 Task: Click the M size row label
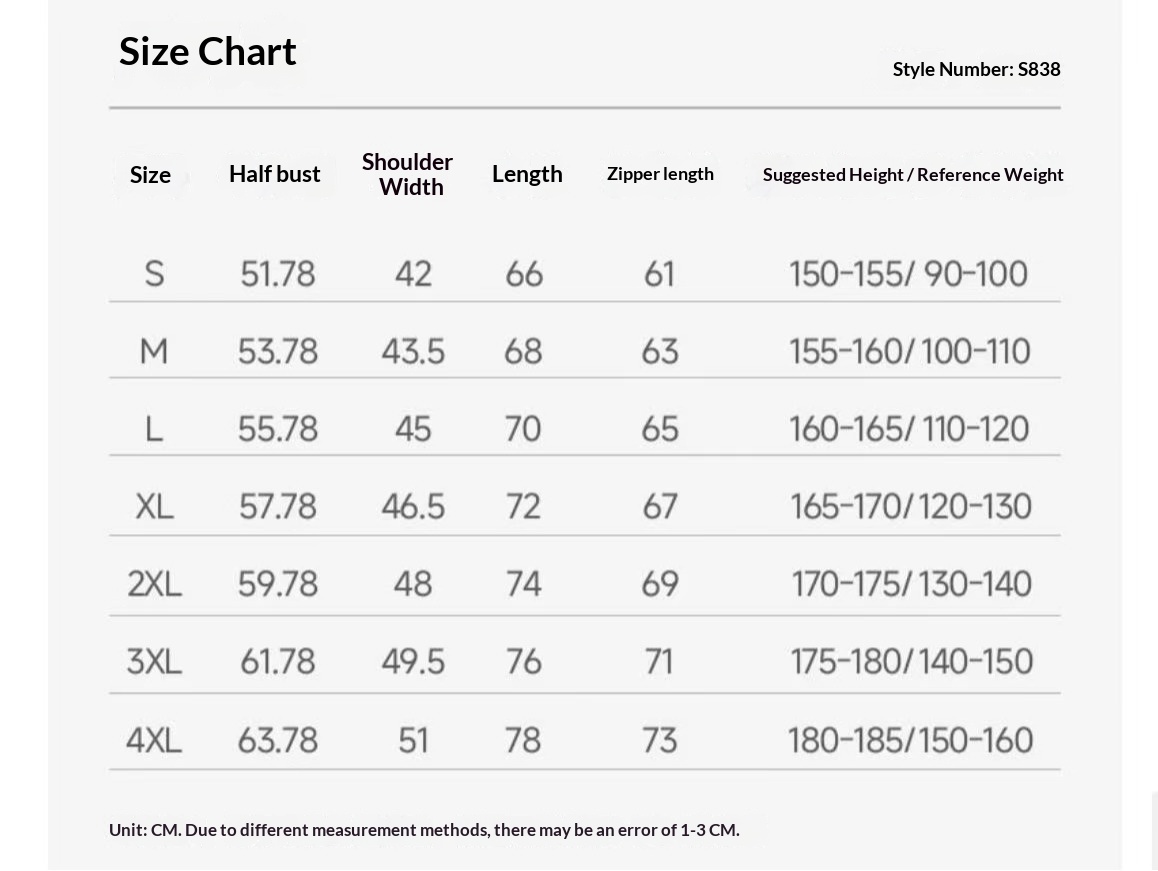(154, 351)
